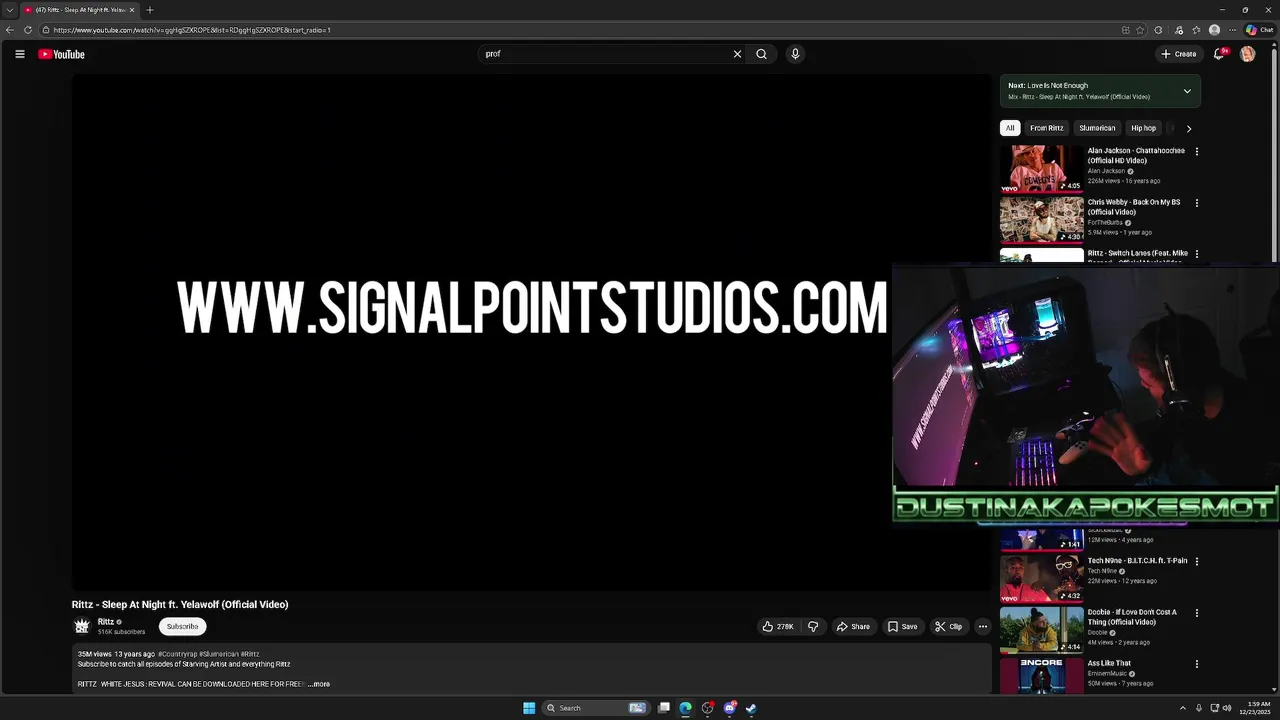Play Tech N9ne B.I.T.C.H. thumbnail

click(1041, 578)
